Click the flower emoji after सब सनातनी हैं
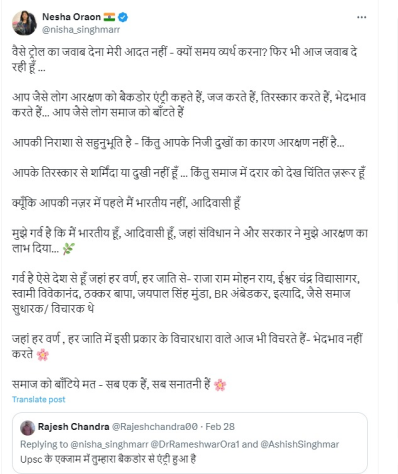This screenshot has width=398, height=474. coord(220,385)
